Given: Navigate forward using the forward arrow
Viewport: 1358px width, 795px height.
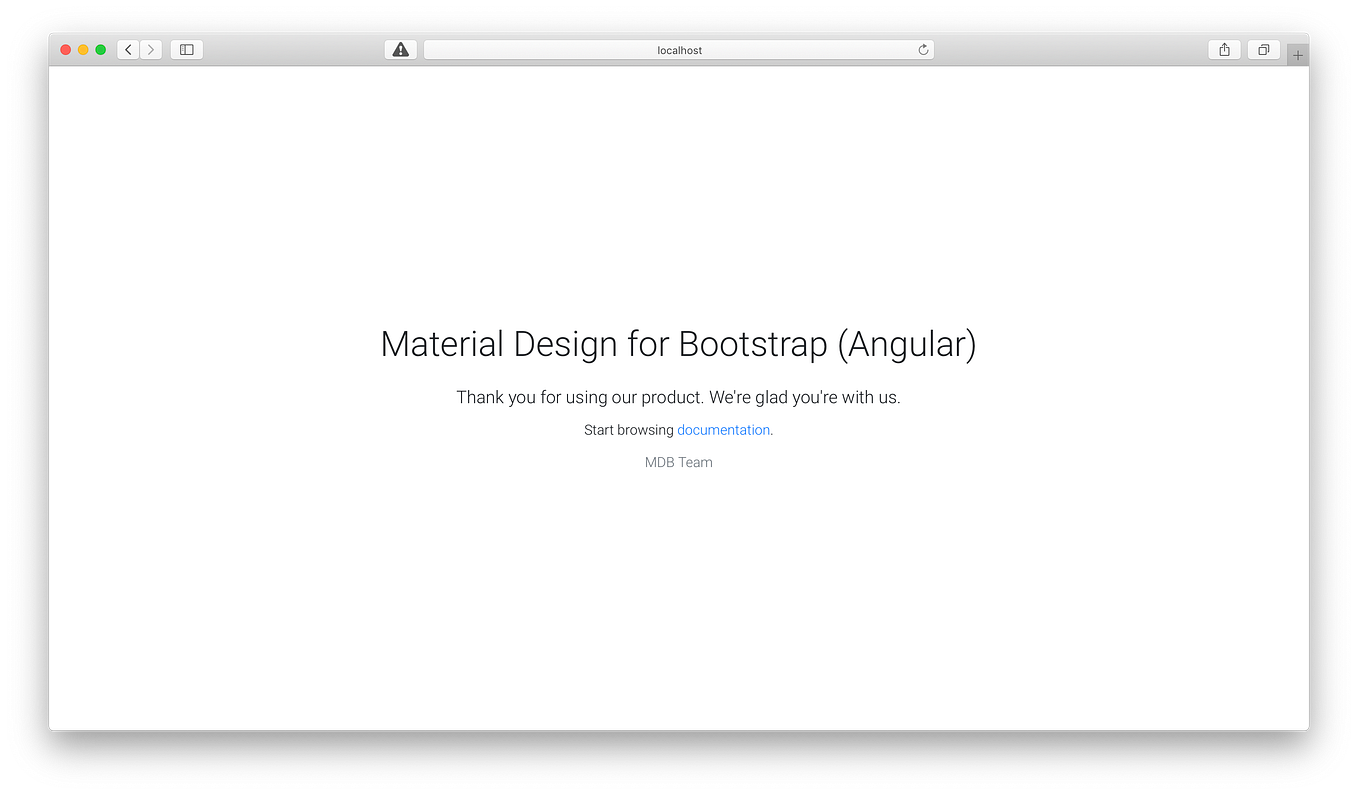Looking at the screenshot, I should (150, 49).
